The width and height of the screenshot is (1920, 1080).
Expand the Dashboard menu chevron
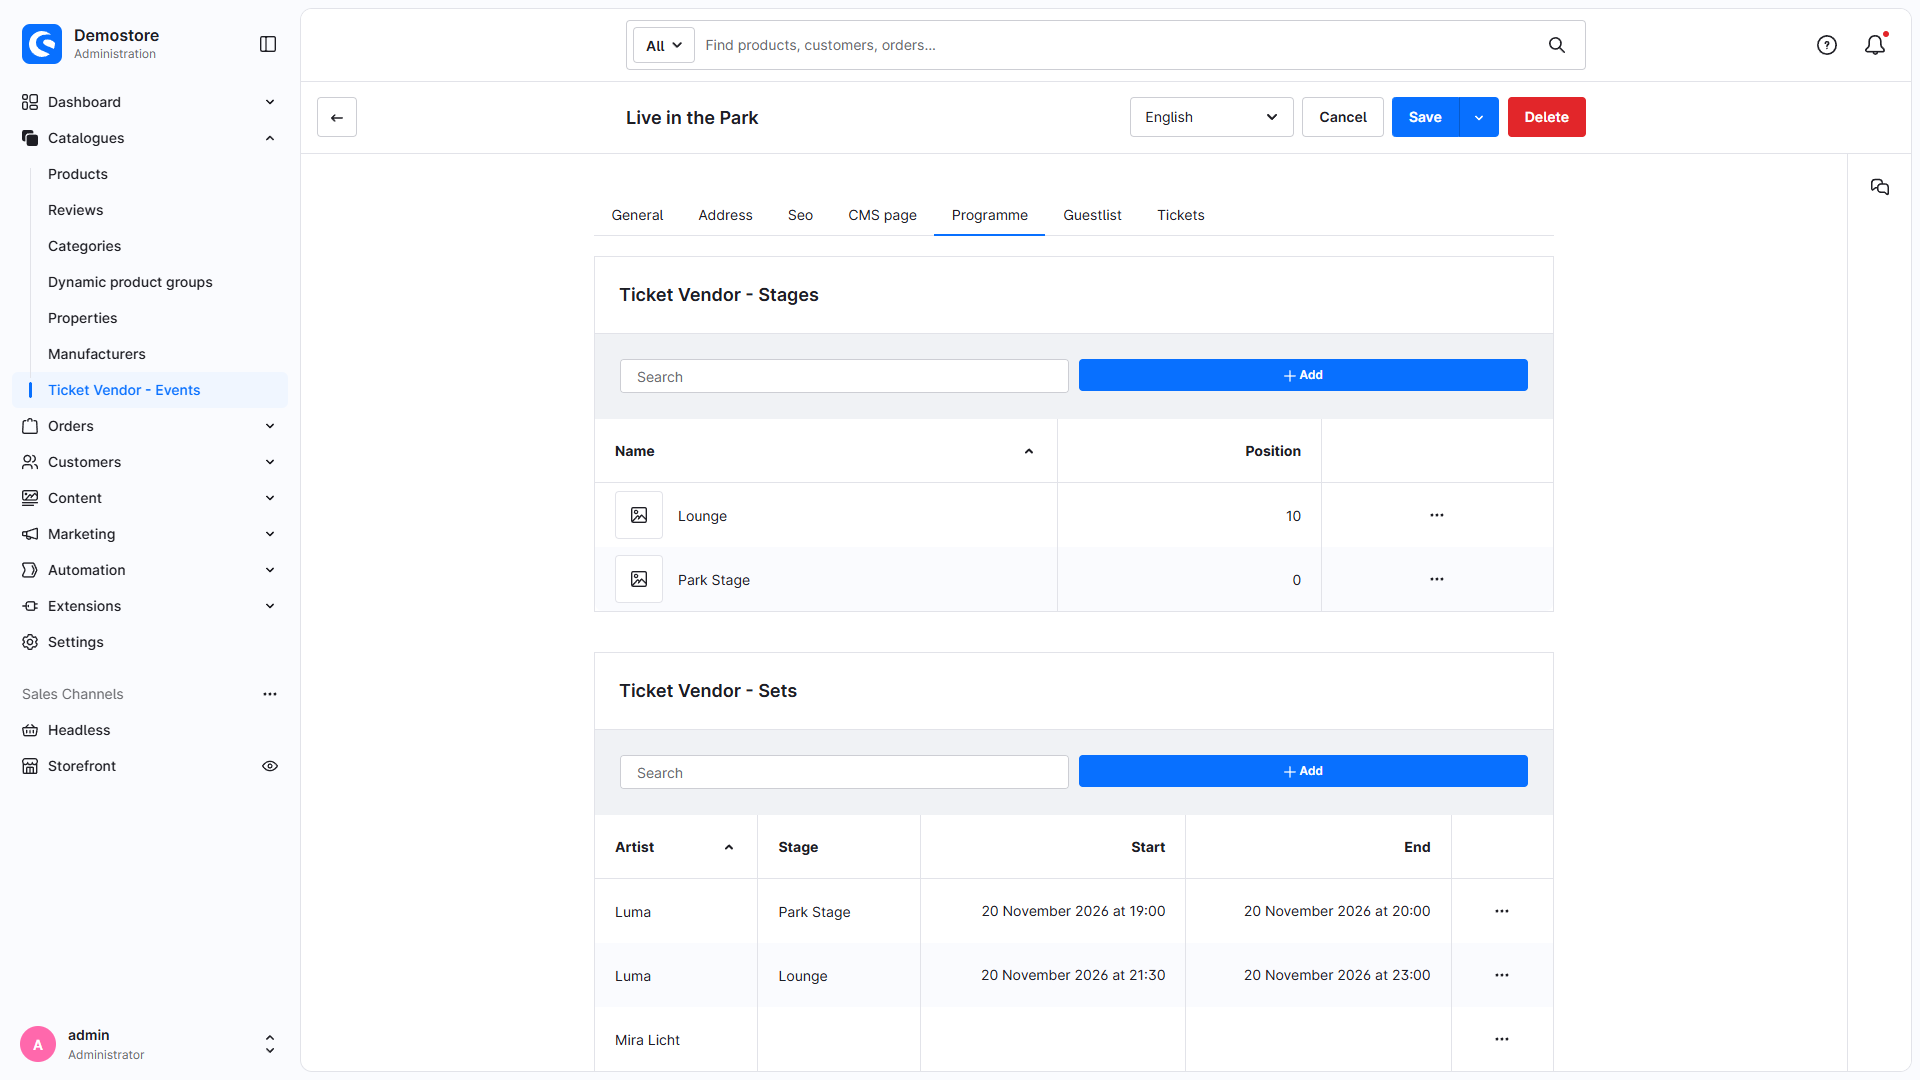coord(270,102)
